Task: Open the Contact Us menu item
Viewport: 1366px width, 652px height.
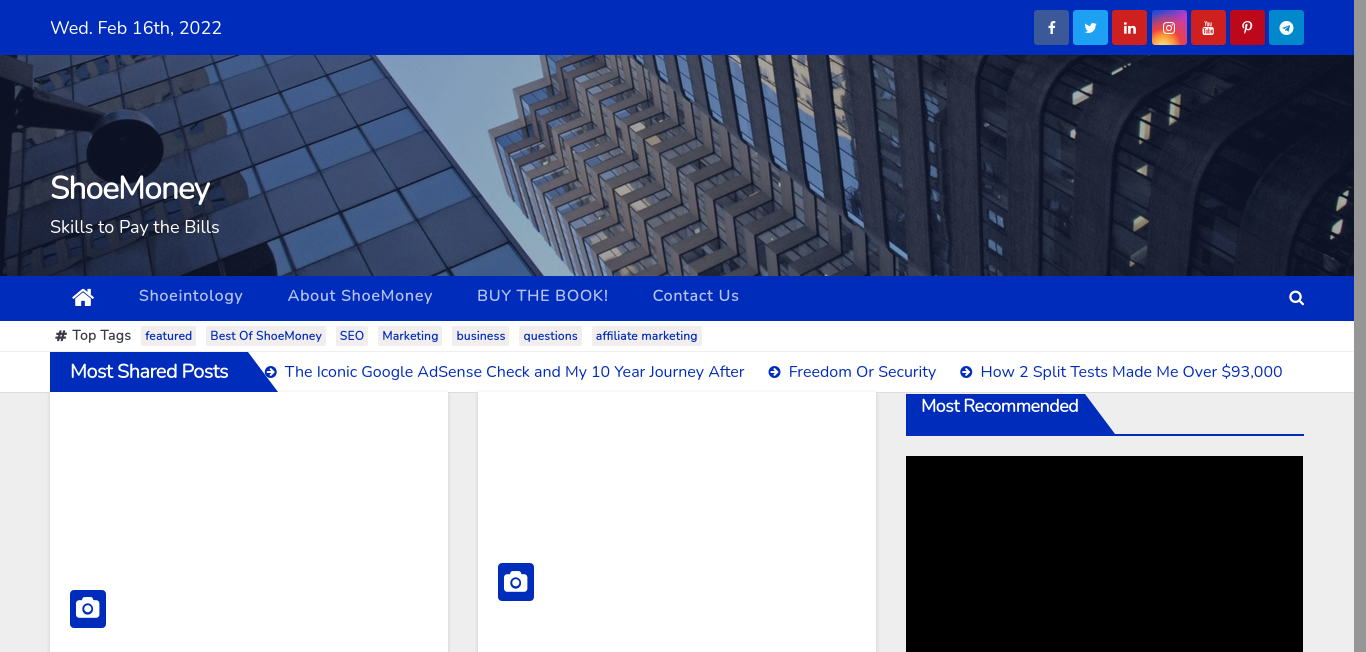Action: tap(695, 296)
